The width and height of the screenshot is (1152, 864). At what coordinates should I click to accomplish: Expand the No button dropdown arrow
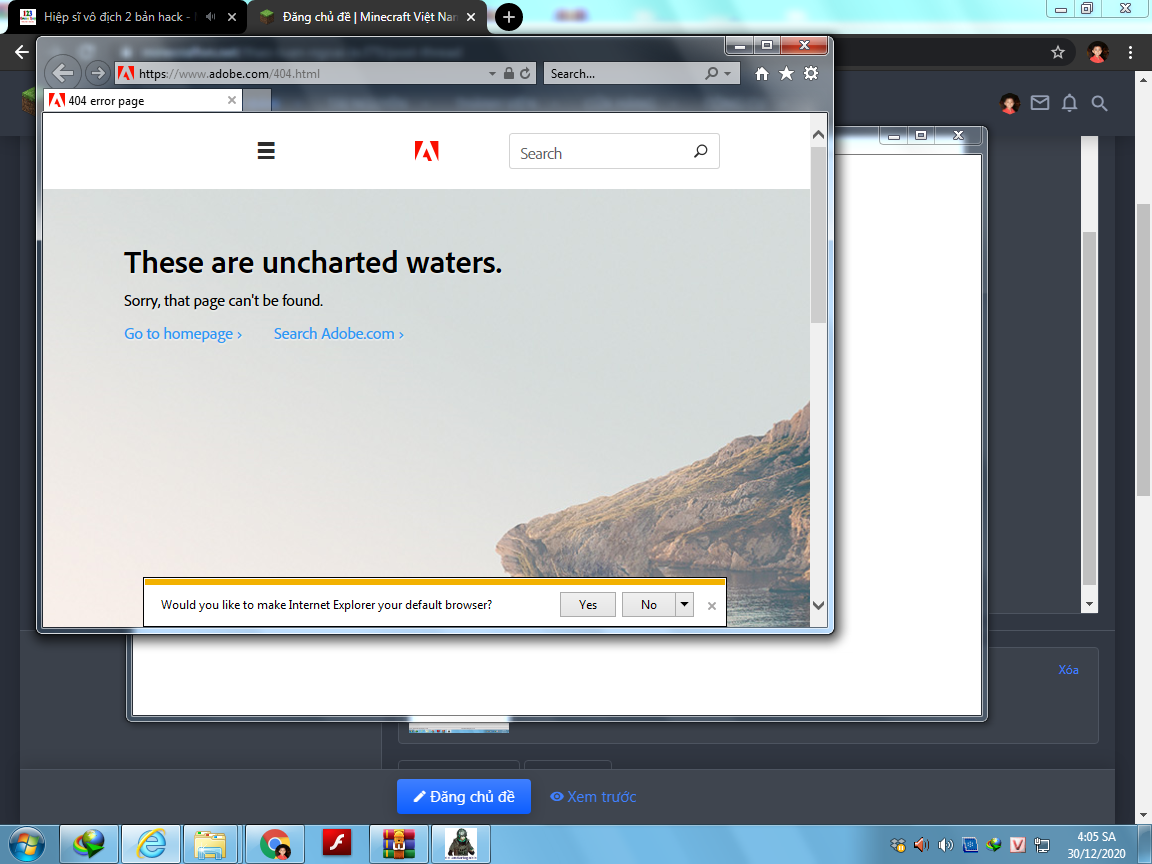[x=684, y=605]
